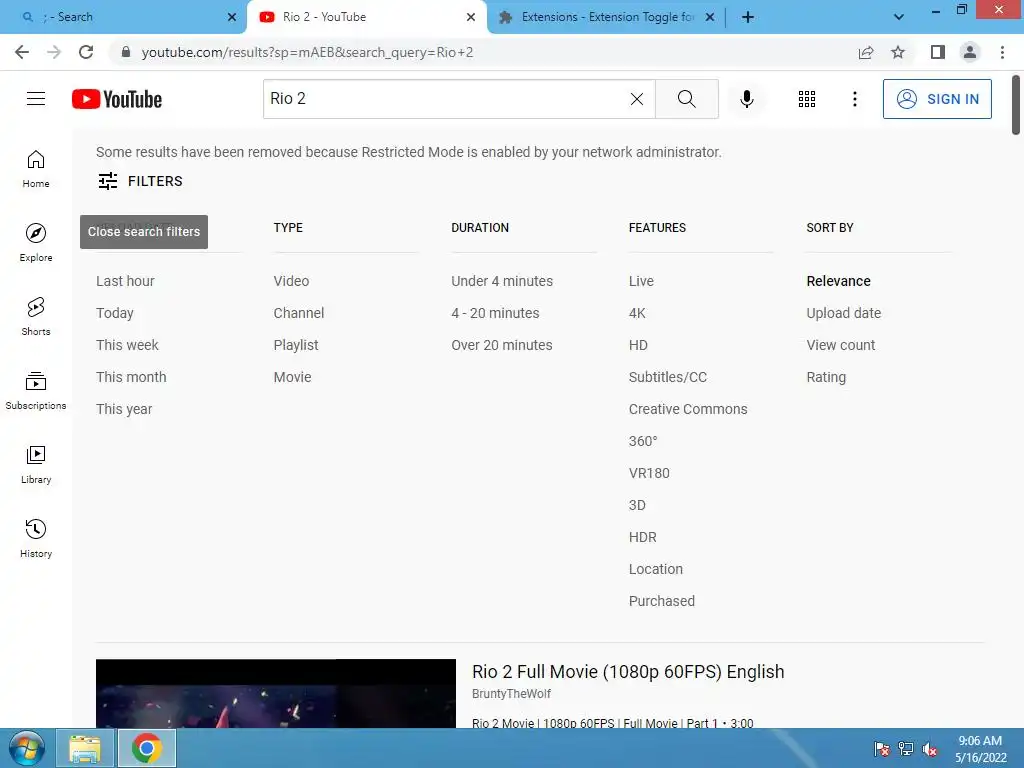Open Library in the sidebar
The image size is (1024, 768).
[x=36, y=464]
